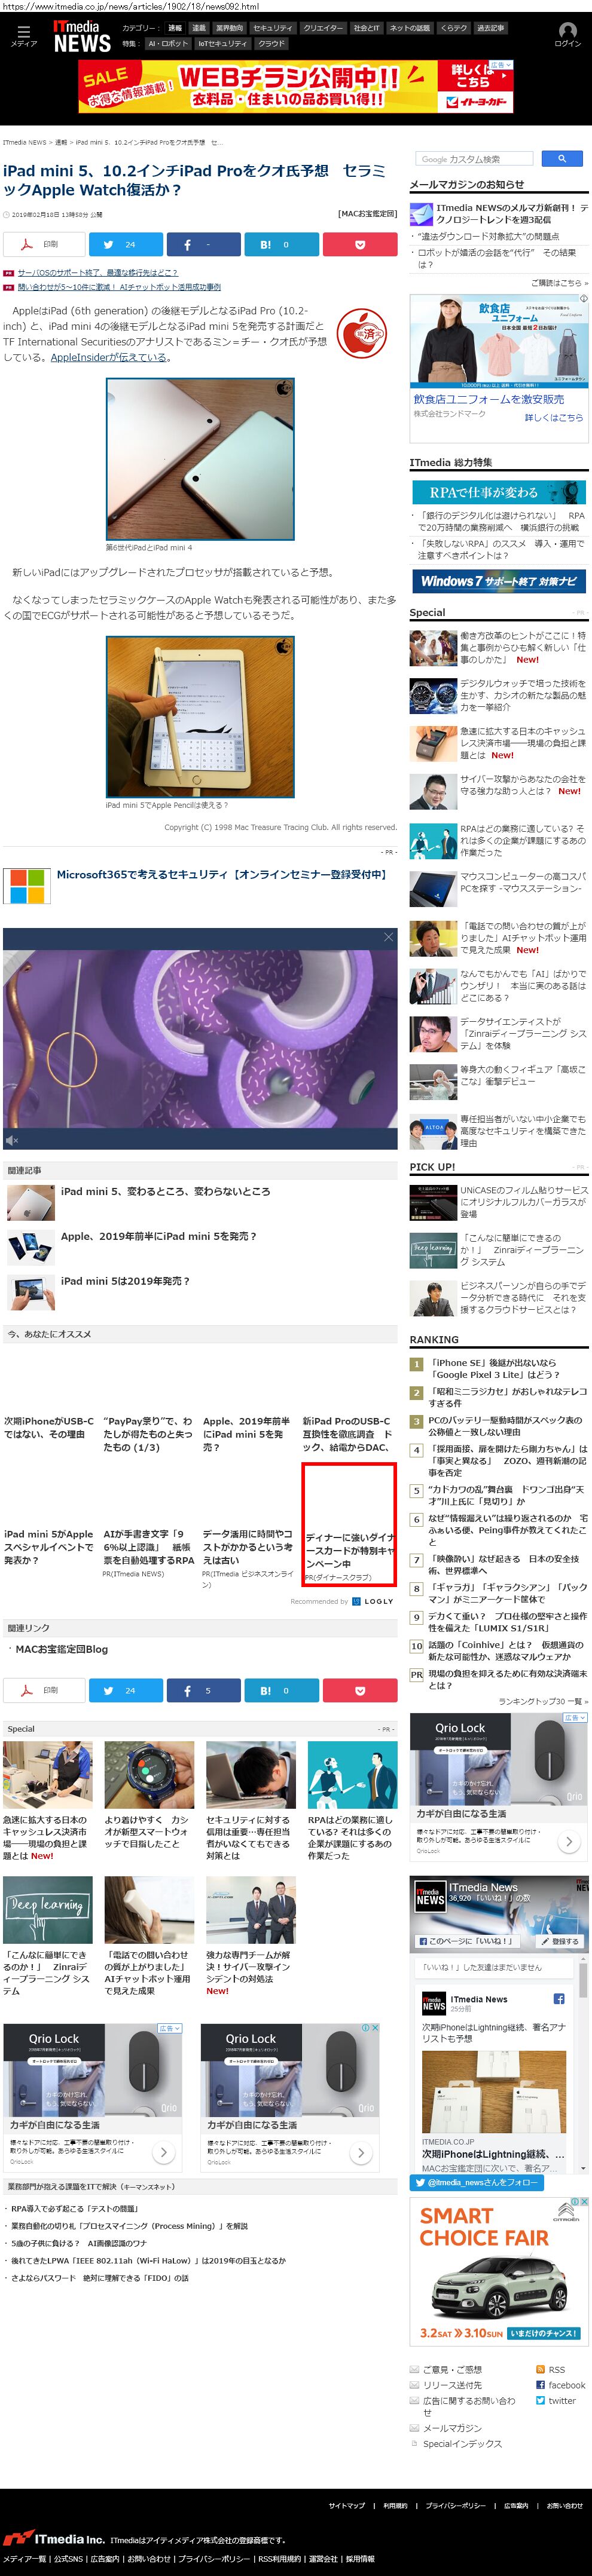Select the 過去記事 category tab

490,28
